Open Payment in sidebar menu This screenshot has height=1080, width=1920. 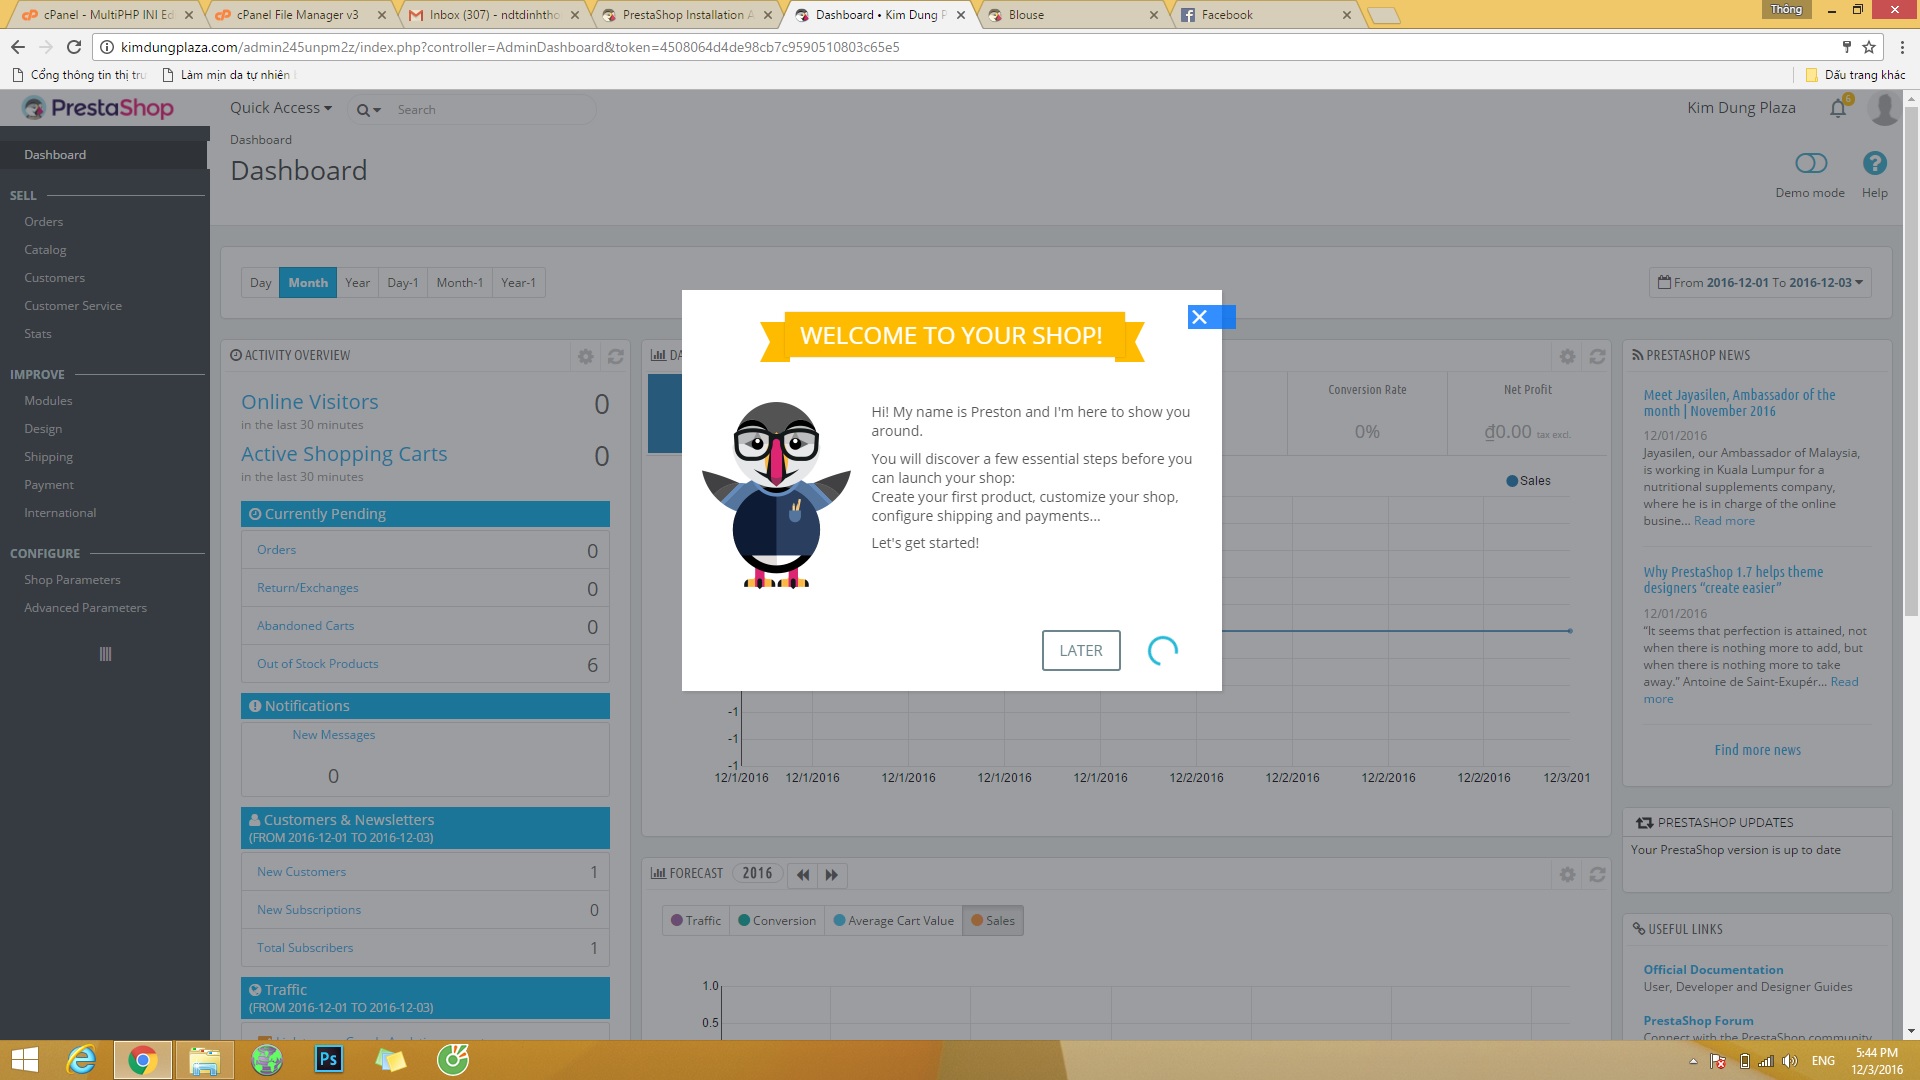(x=49, y=485)
